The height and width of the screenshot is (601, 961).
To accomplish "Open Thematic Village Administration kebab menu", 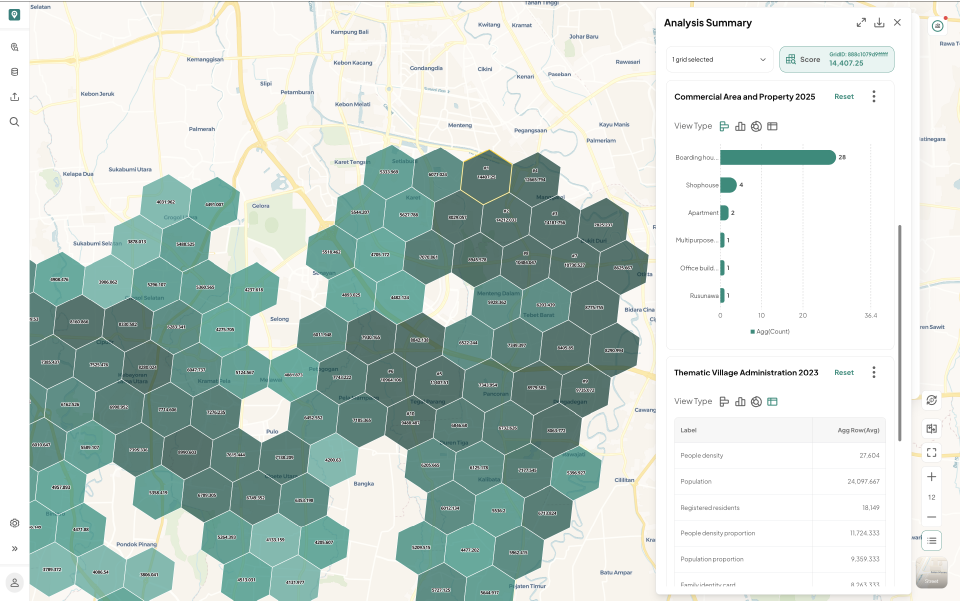I will [x=874, y=372].
